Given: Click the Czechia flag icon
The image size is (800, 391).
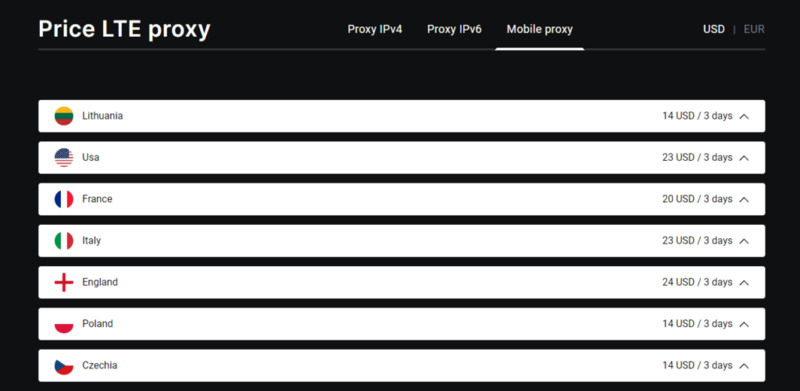Looking at the screenshot, I should (64, 365).
